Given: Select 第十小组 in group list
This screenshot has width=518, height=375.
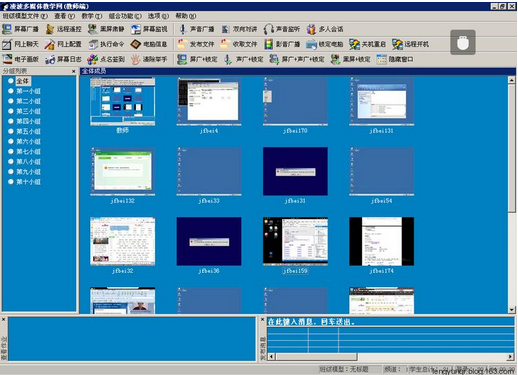Looking at the screenshot, I should (24, 182).
